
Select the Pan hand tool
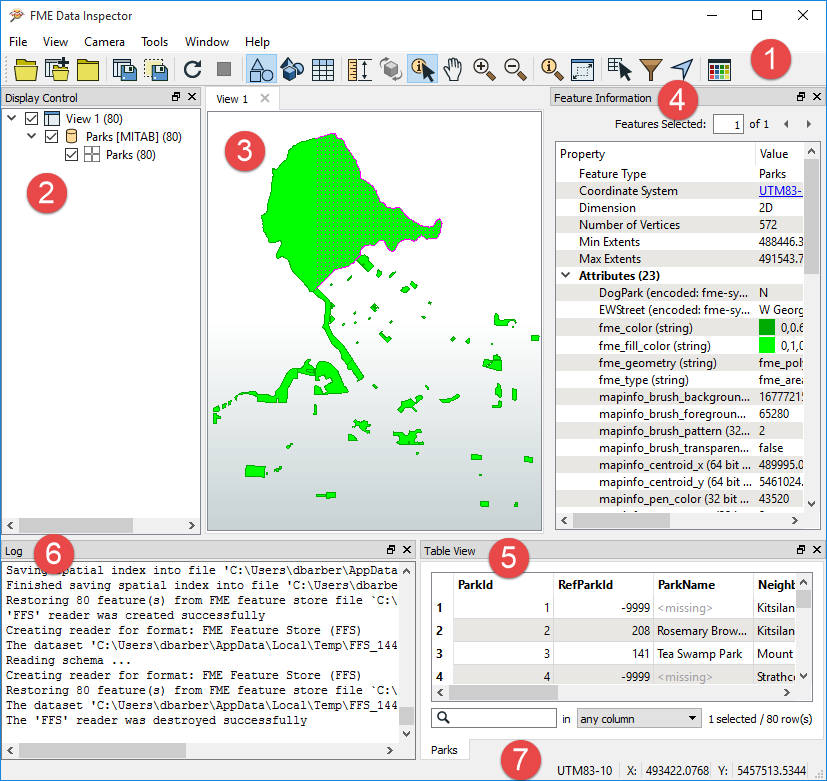tap(453, 70)
